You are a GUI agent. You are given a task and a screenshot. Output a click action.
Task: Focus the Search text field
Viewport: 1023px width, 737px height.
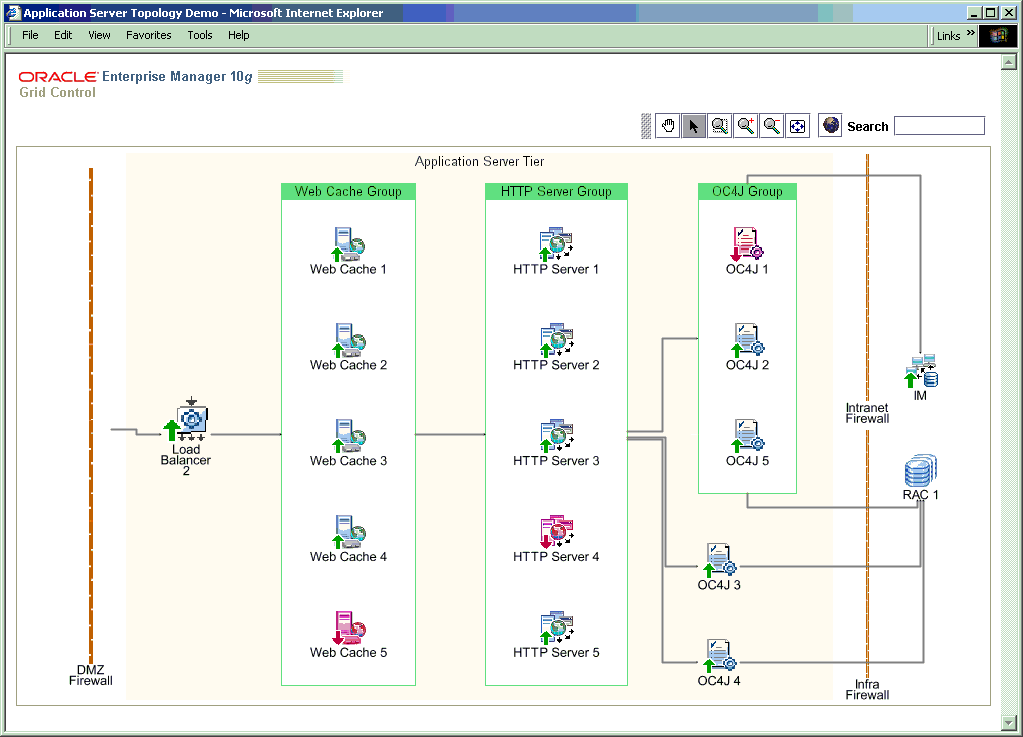point(939,126)
